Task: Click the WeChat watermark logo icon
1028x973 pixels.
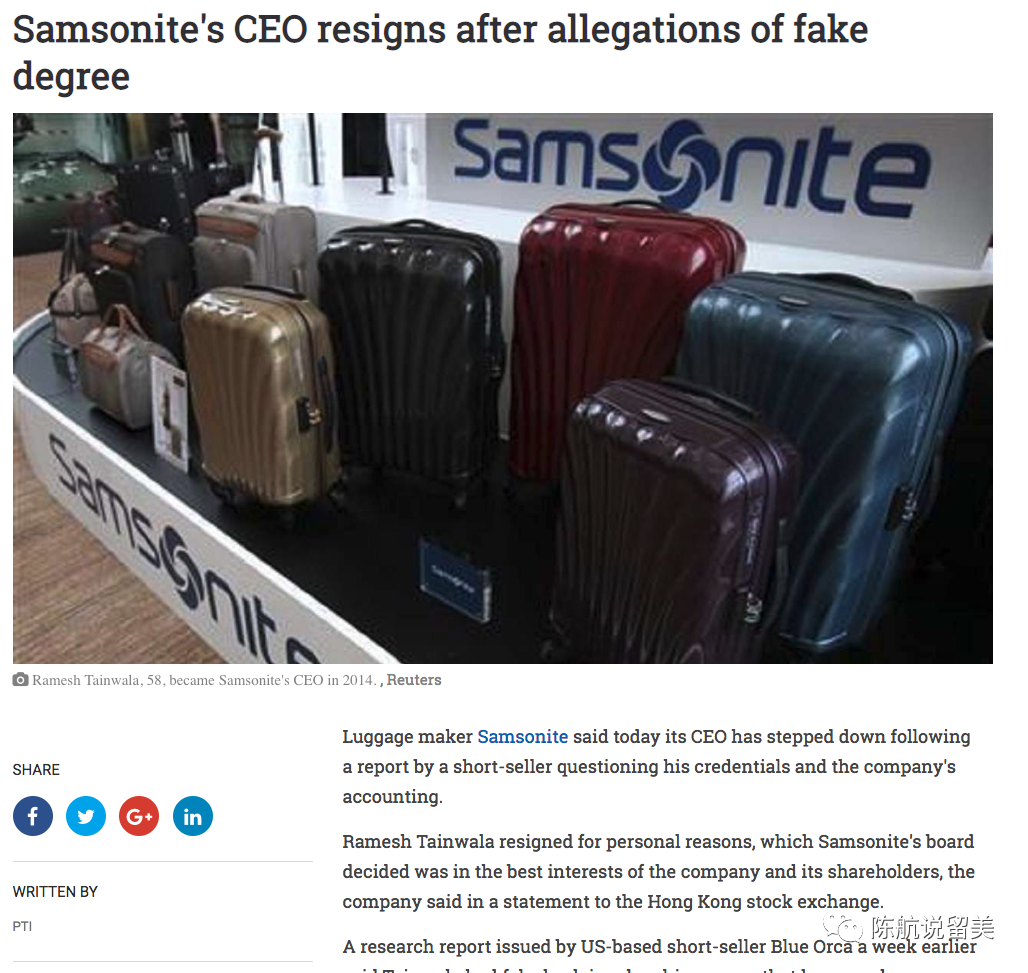Action: click(843, 928)
